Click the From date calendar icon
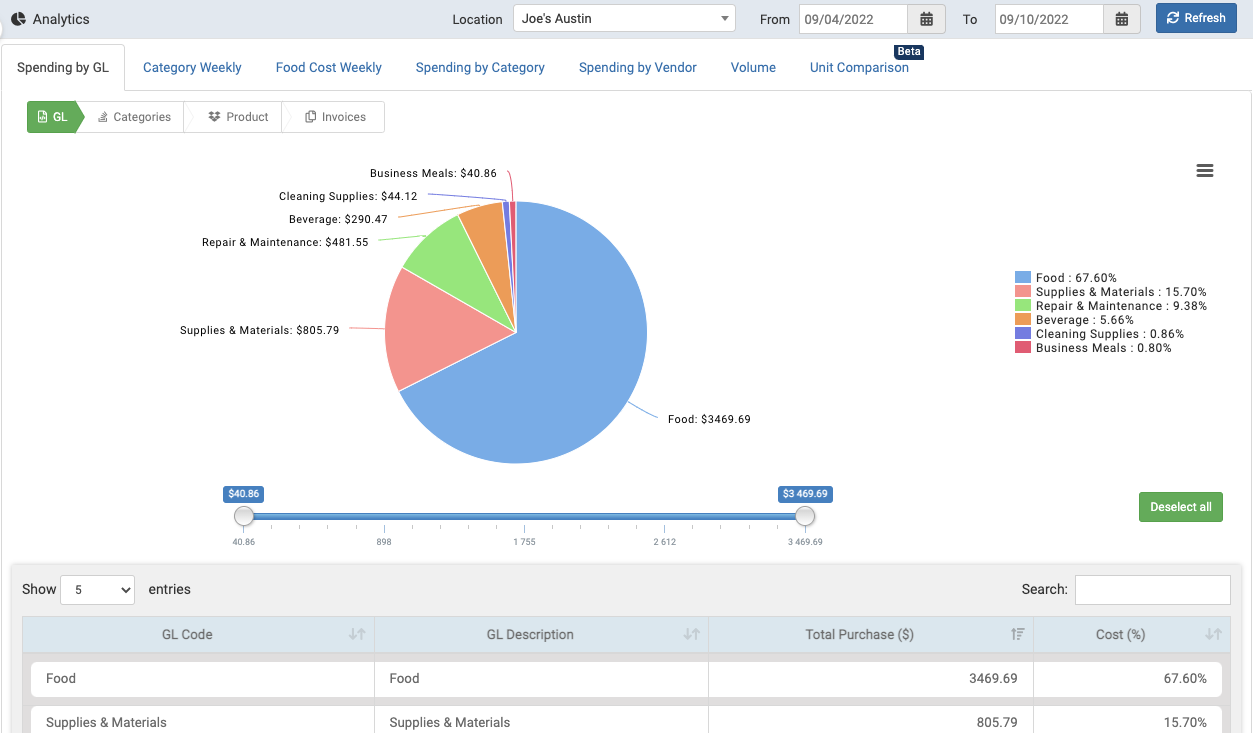 925,18
